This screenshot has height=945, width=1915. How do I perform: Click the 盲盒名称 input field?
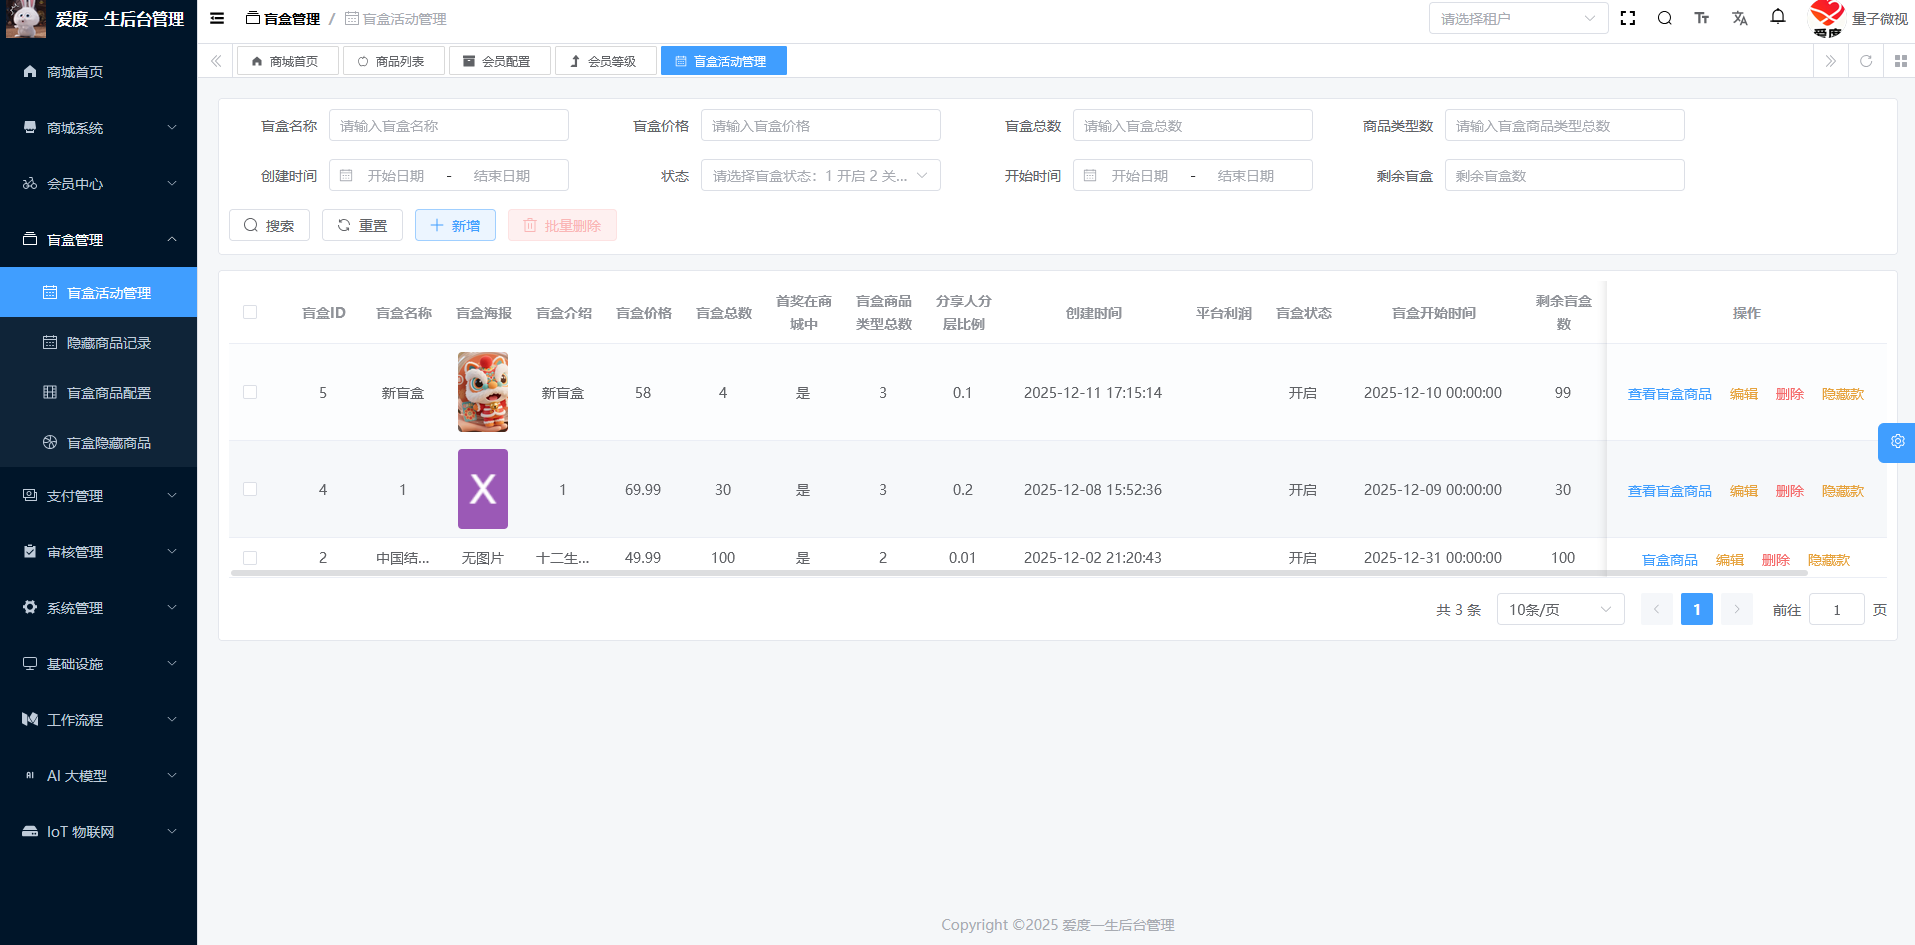pos(448,126)
